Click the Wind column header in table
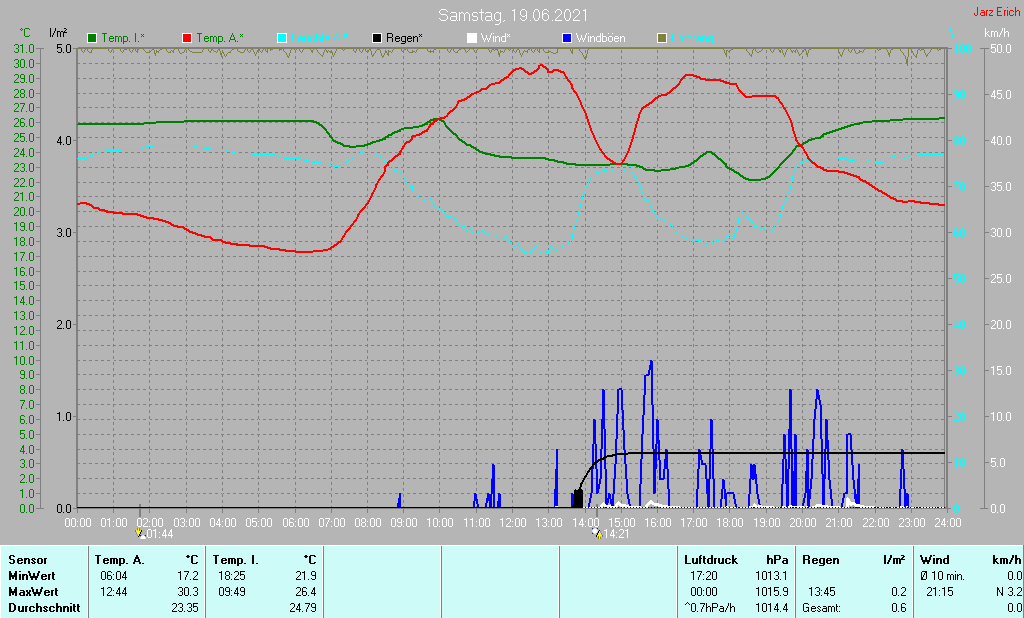This screenshot has height=618, width=1024. (x=934, y=560)
